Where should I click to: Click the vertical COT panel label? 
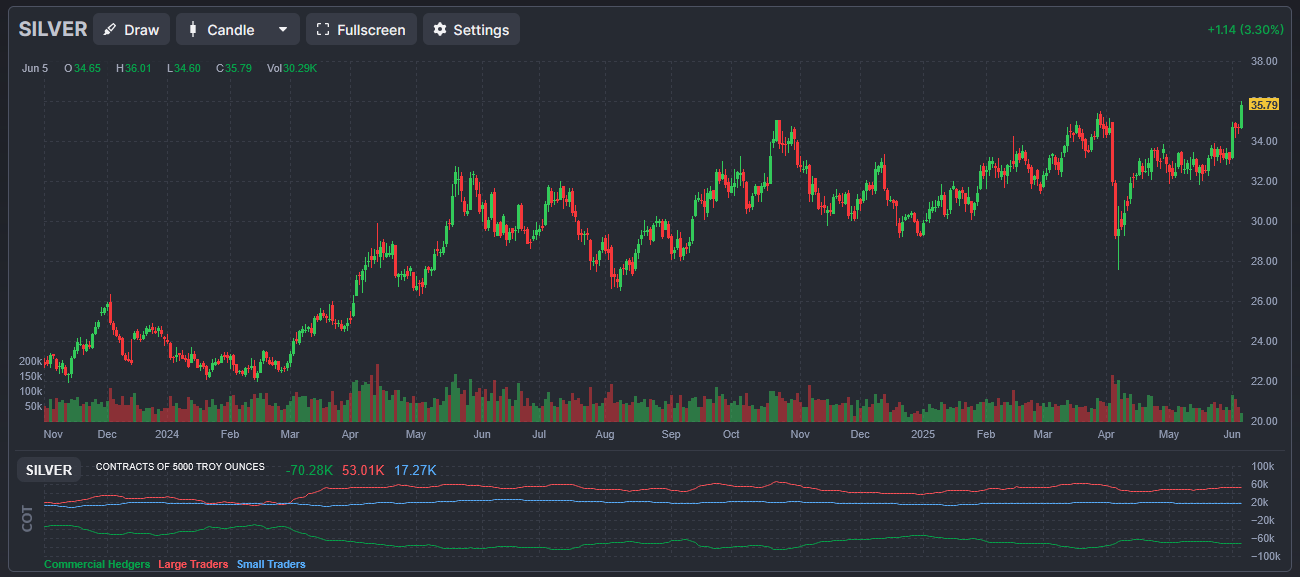coord(27,517)
